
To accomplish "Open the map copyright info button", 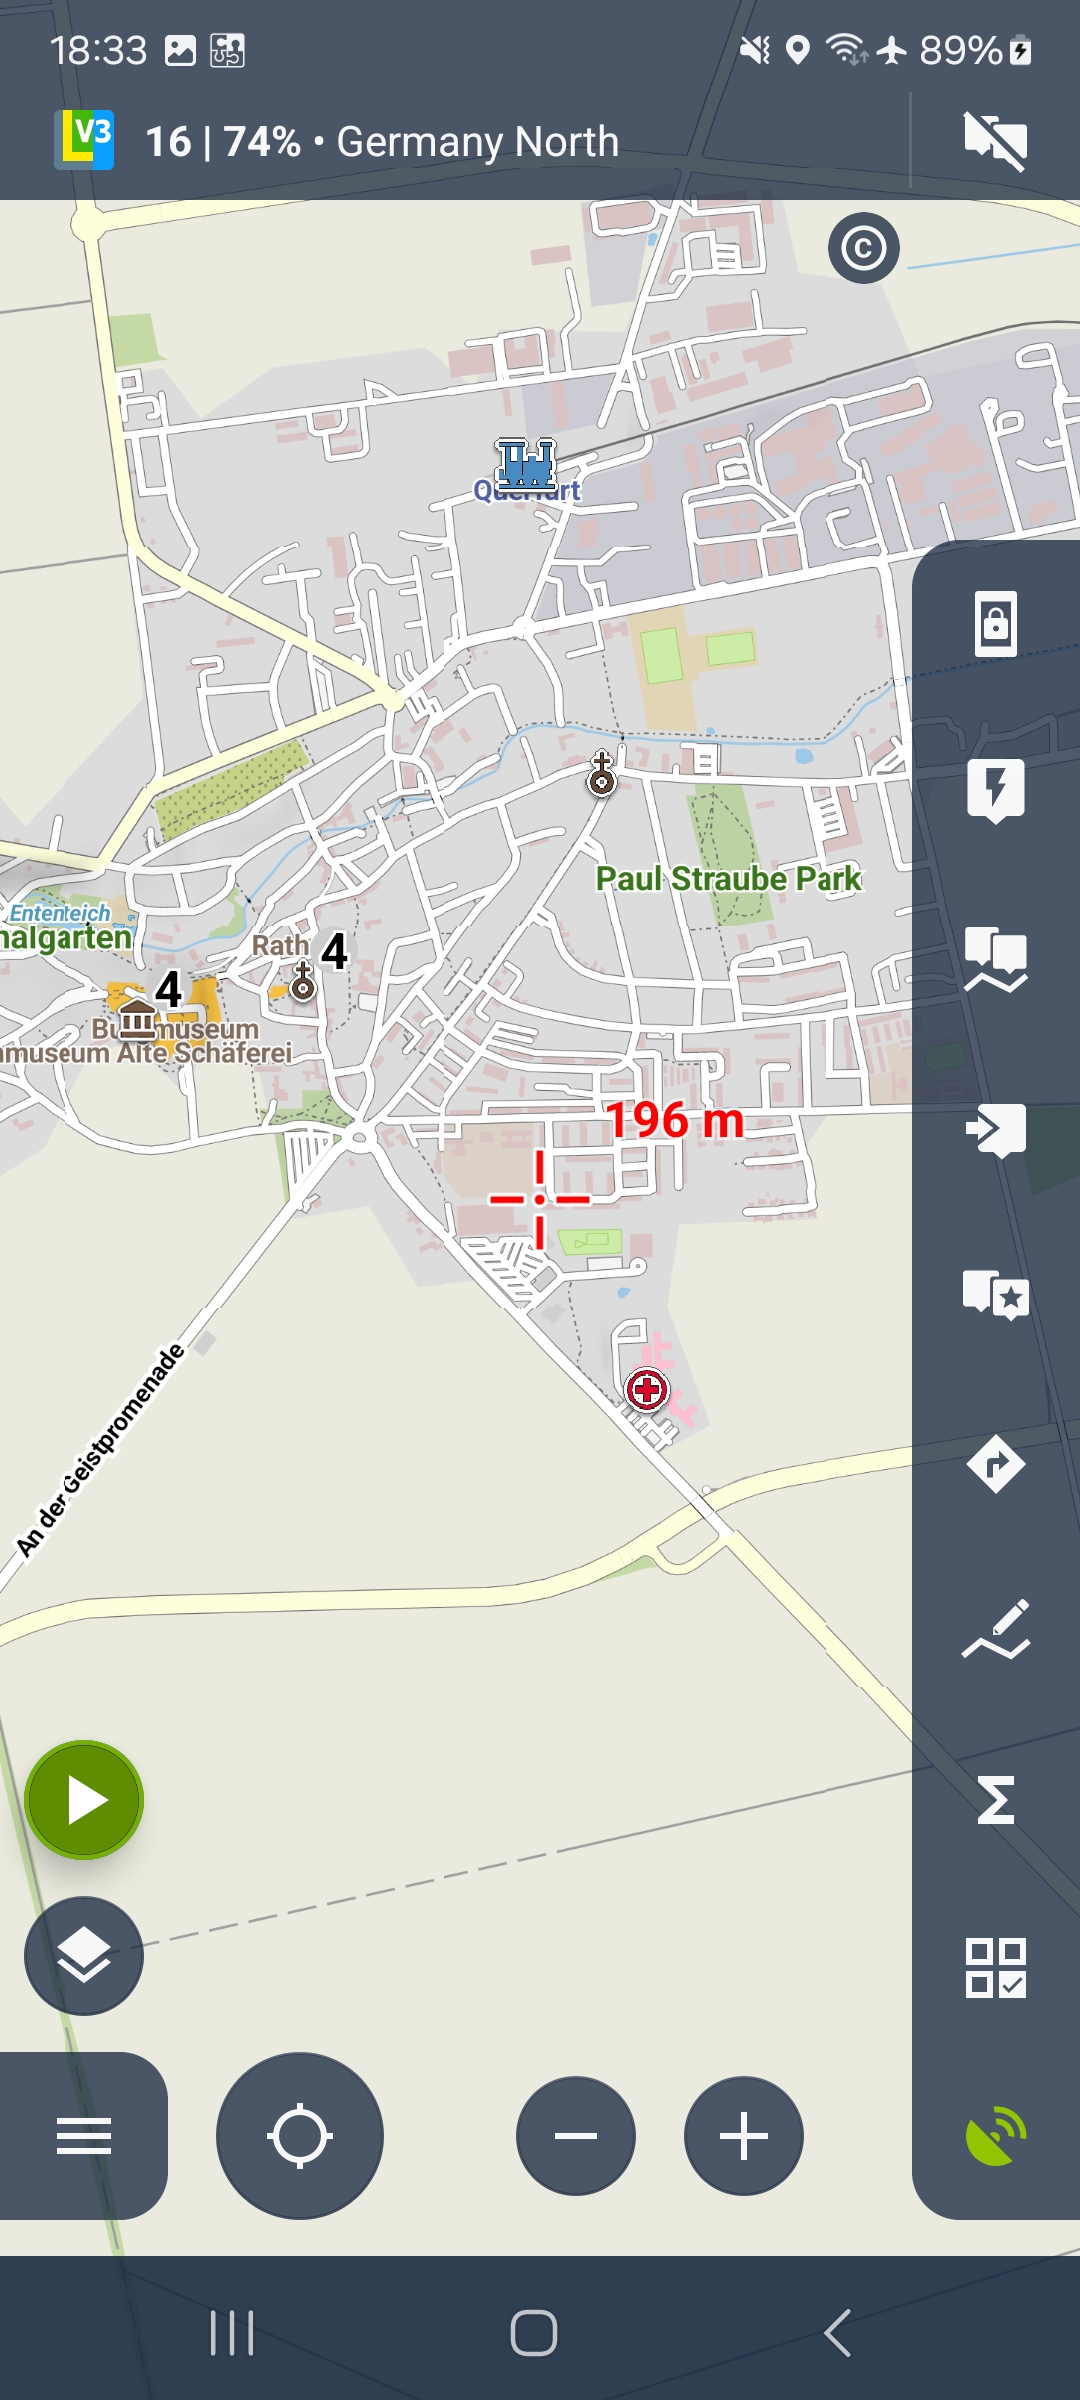I will coord(864,248).
